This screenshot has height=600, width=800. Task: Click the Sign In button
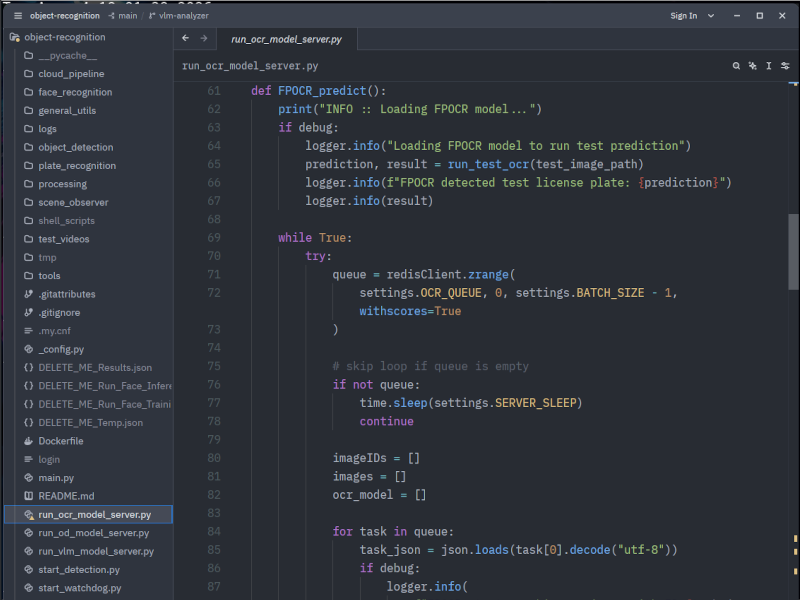tap(684, 16)
